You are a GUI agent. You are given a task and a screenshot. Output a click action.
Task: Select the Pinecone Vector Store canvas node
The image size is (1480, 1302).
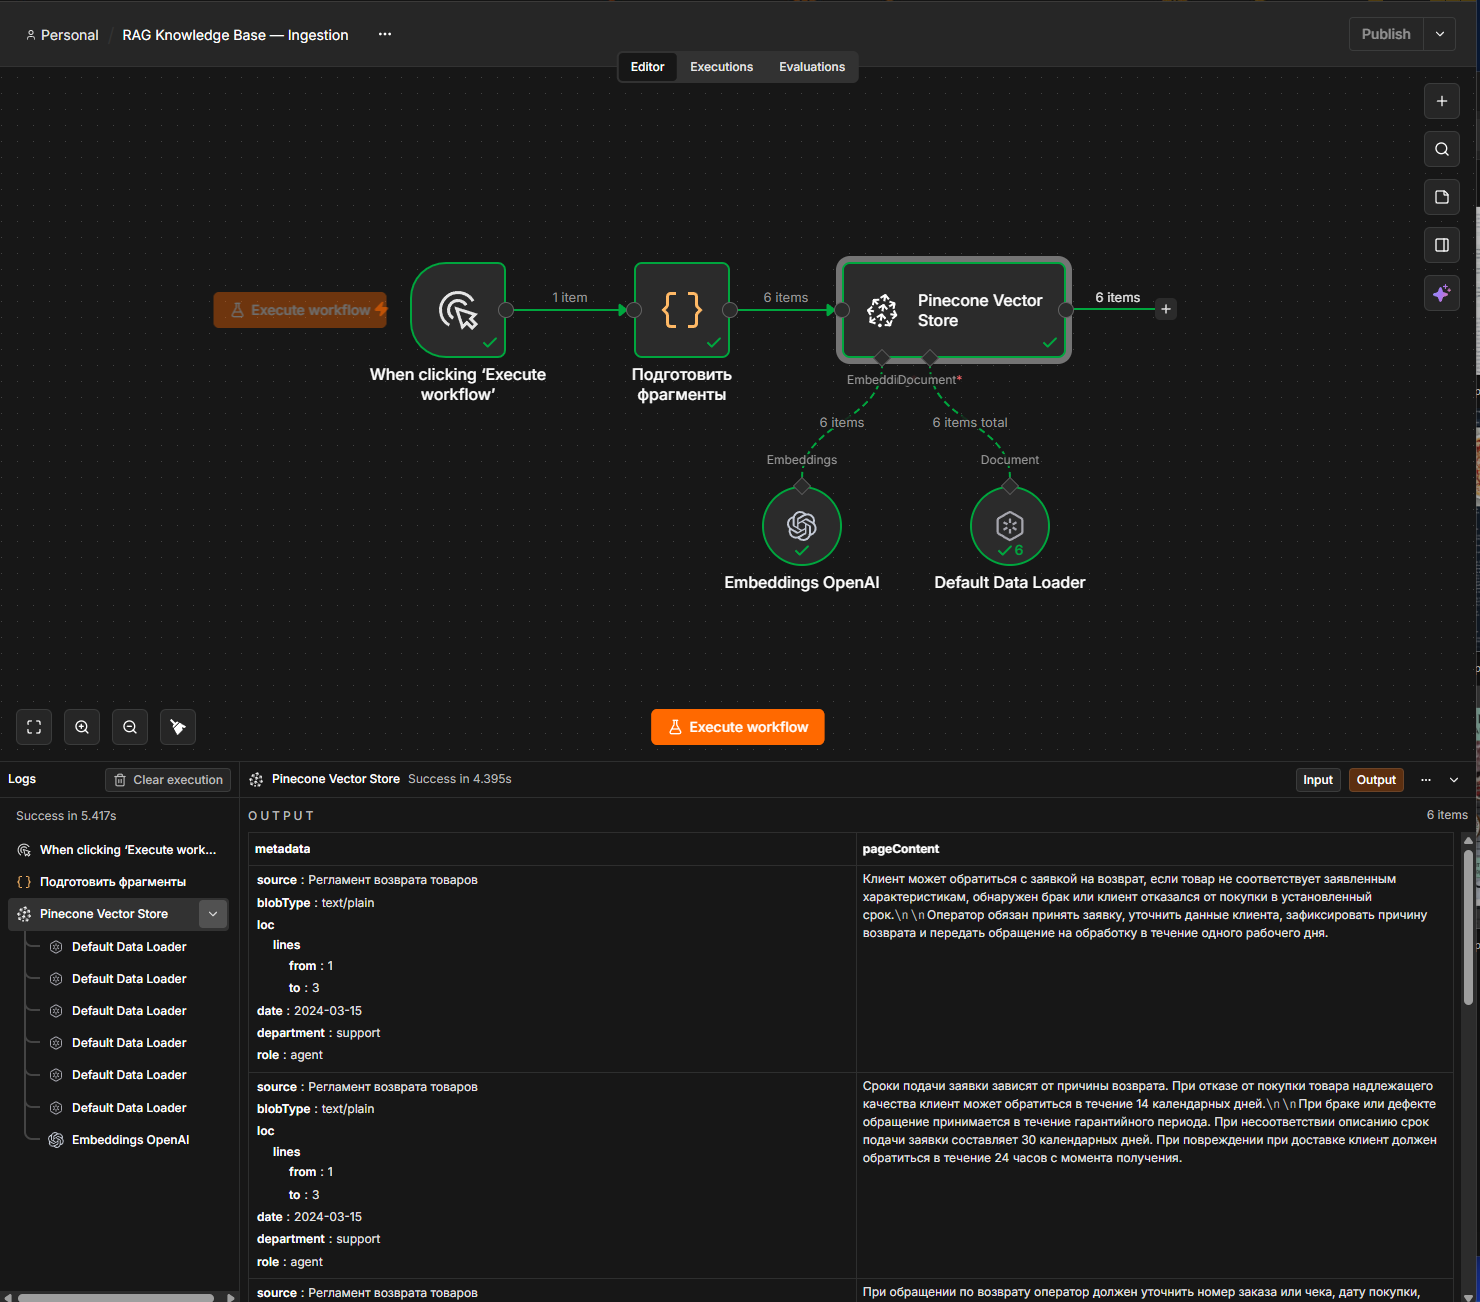pos(954,310)
